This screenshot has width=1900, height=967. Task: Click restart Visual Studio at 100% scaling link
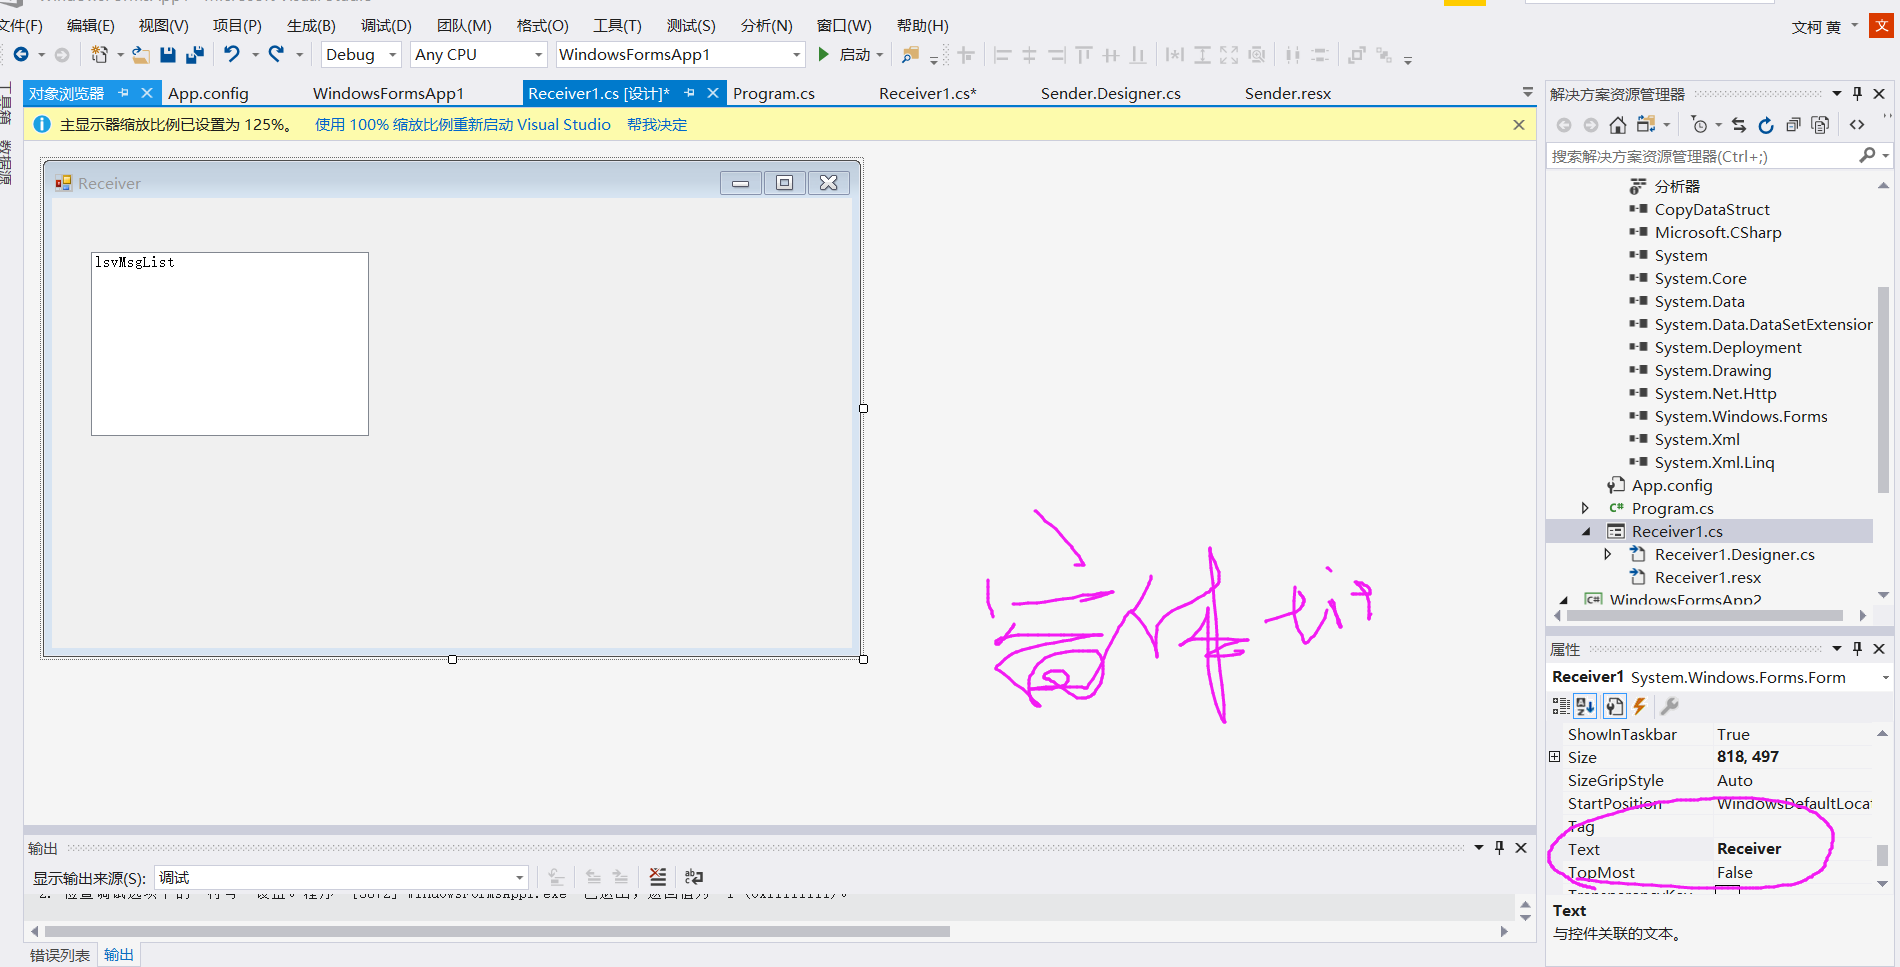pyautogui.click(x=462, y=125)
